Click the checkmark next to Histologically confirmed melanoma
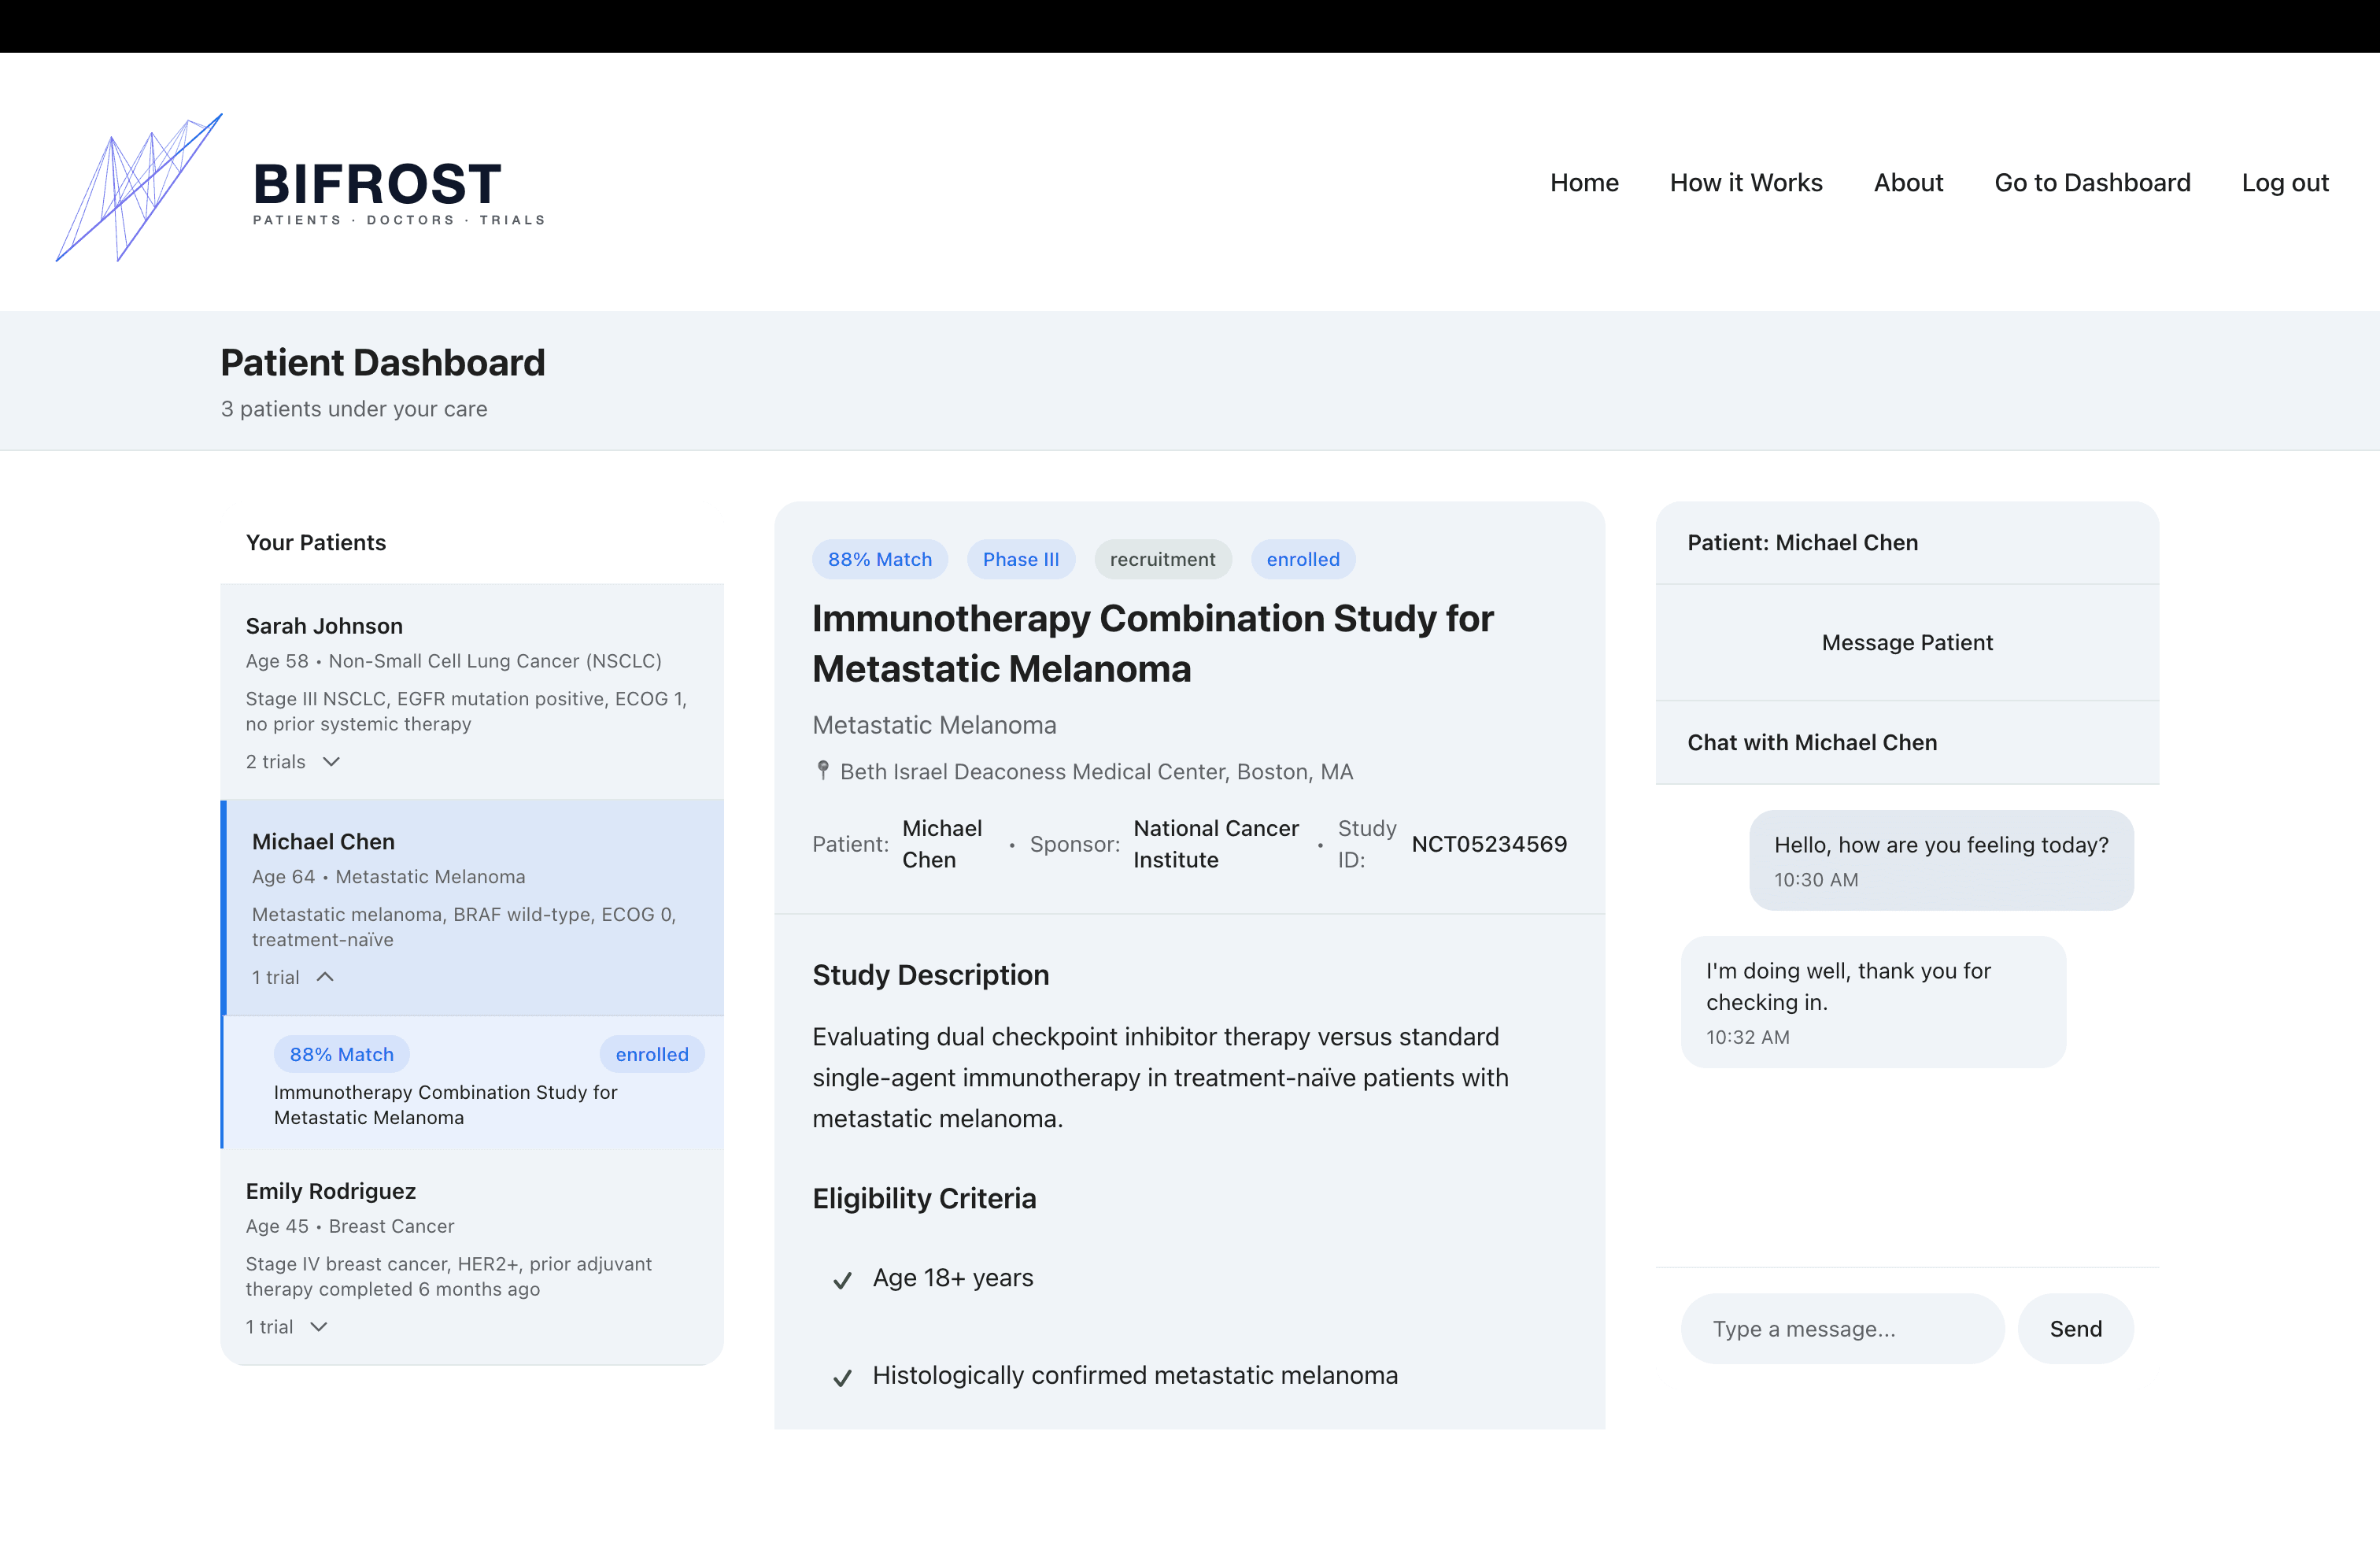2380x1546 pixels. point(842,1377)
